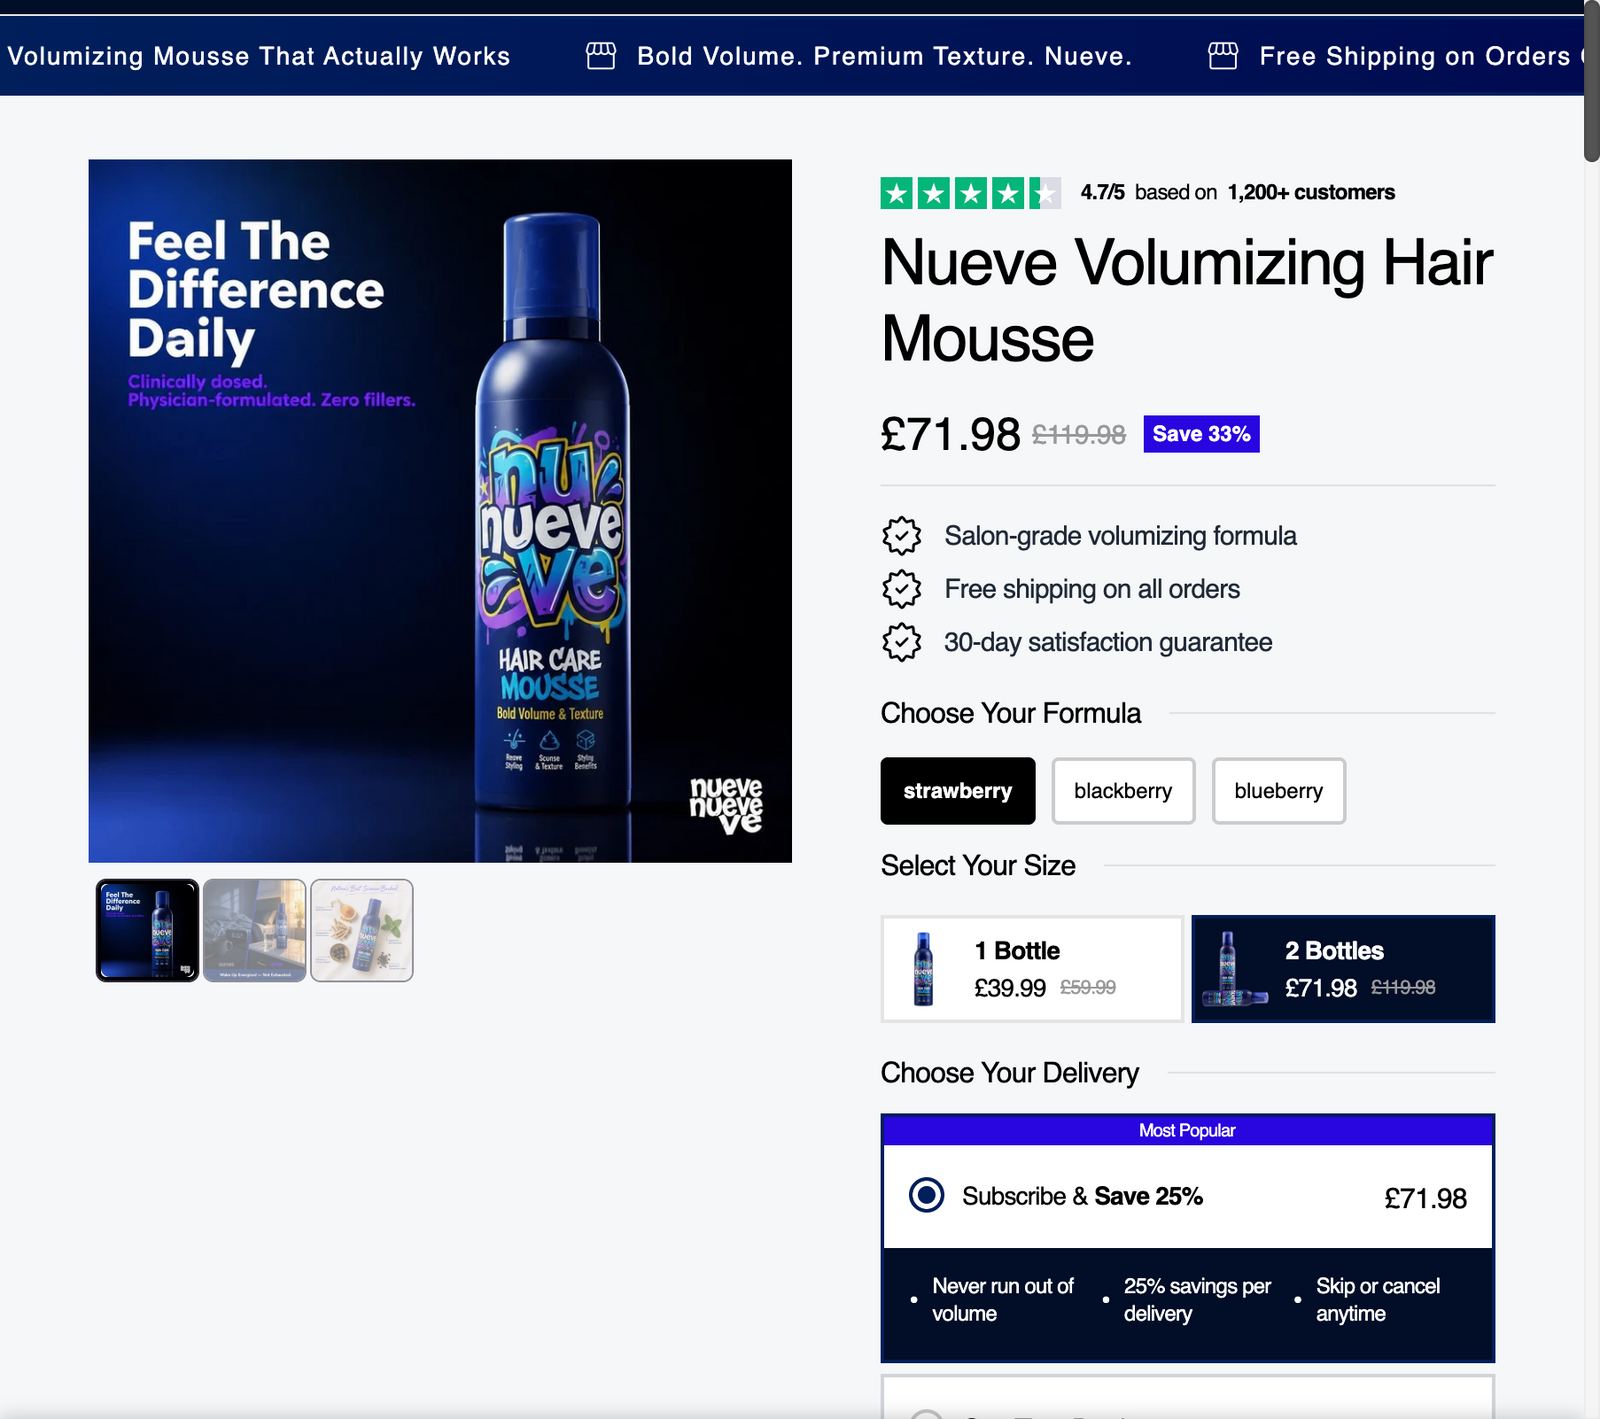Click 'Never run out of volume' benefit
The height and width of the screenshot is (1419, 1600).
click(1003, 1300)
